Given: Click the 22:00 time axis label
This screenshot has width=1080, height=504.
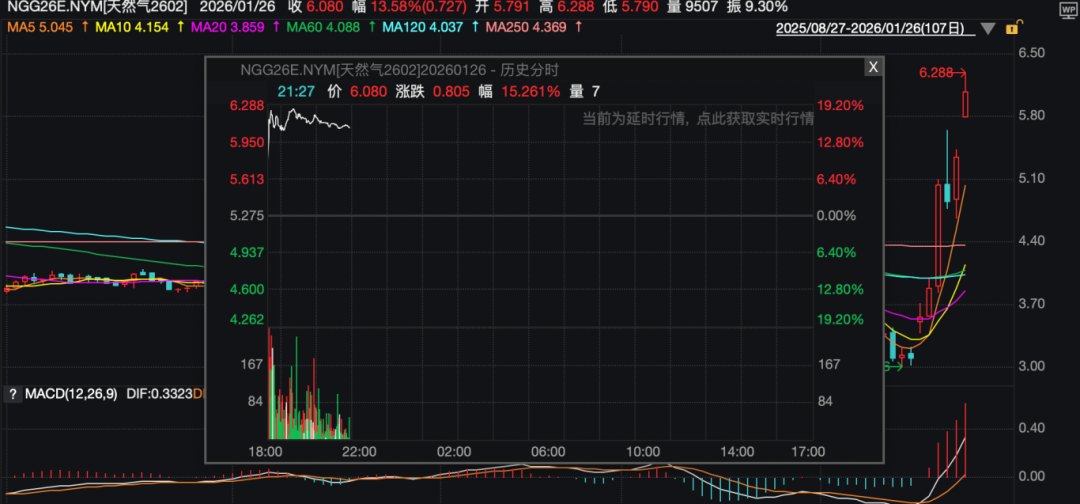Looking at the screenshot, I should [x=359, y=452].
